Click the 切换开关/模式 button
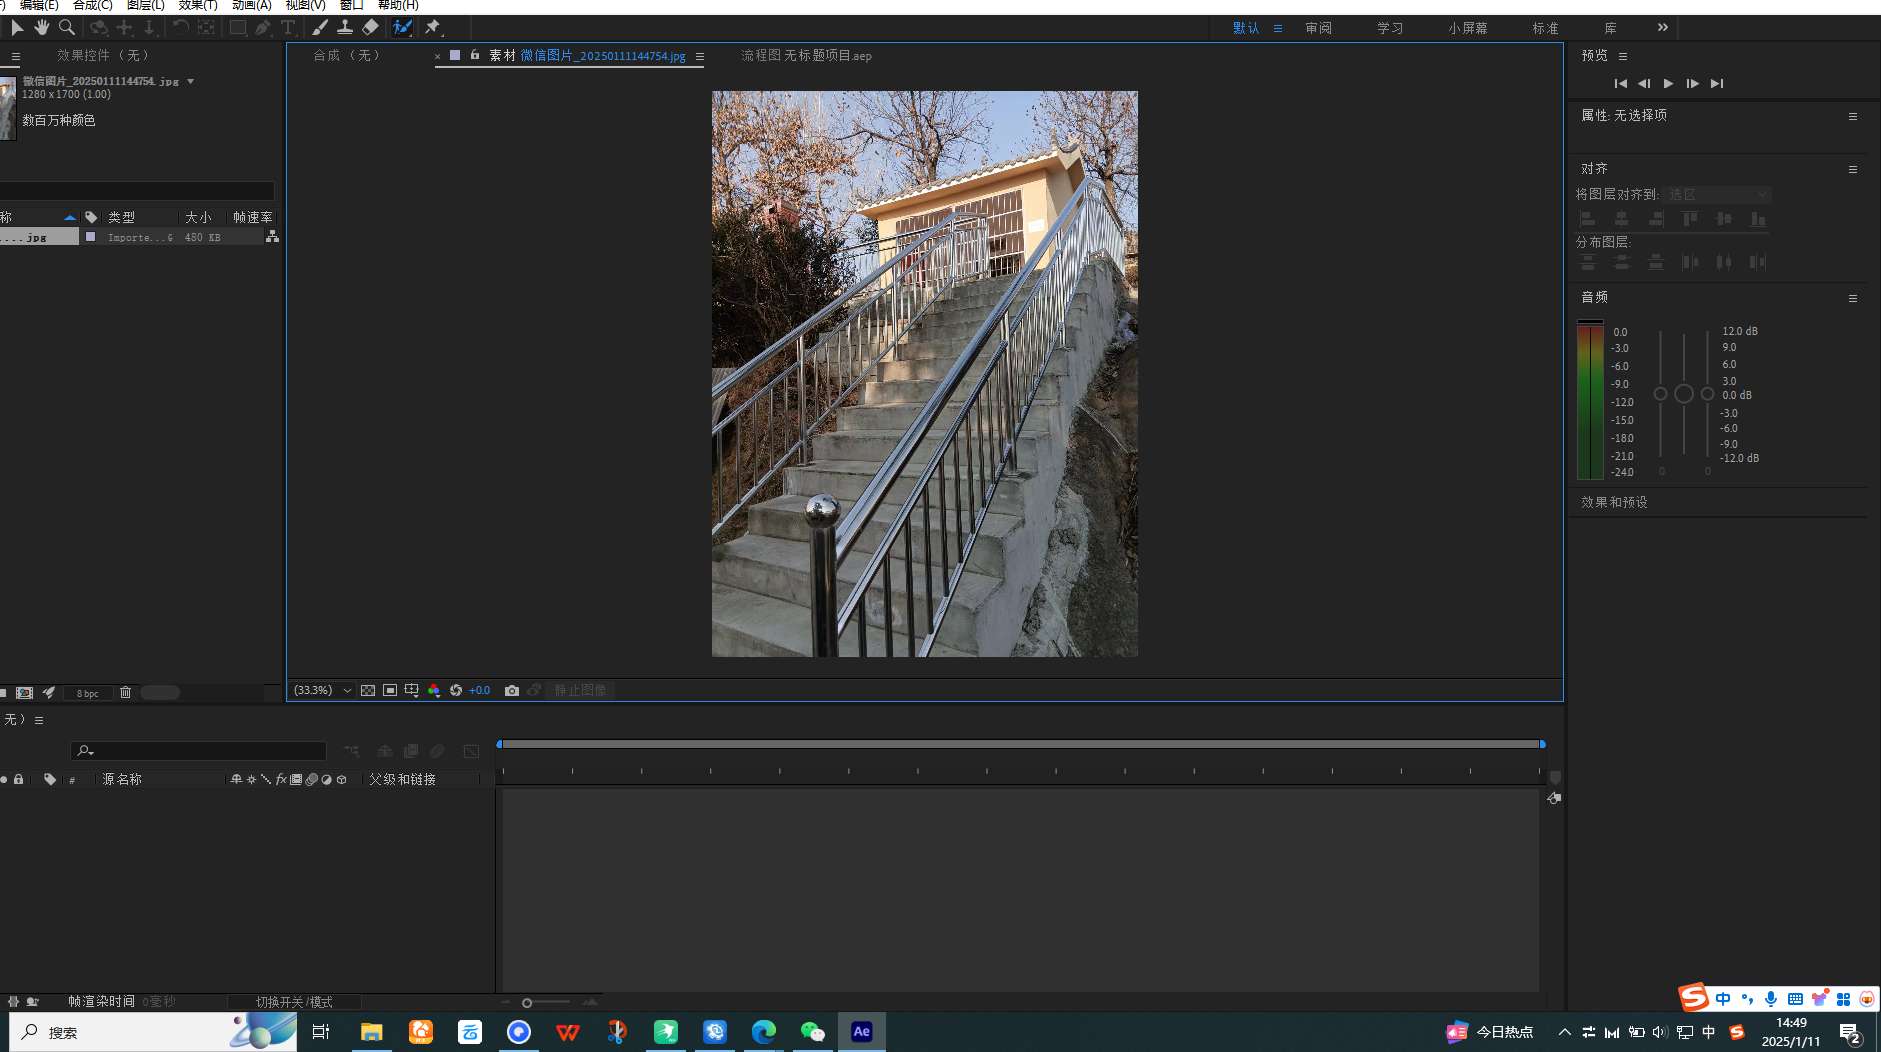This screenshot has width=1881, height=1052. [x=294, y=1001]
